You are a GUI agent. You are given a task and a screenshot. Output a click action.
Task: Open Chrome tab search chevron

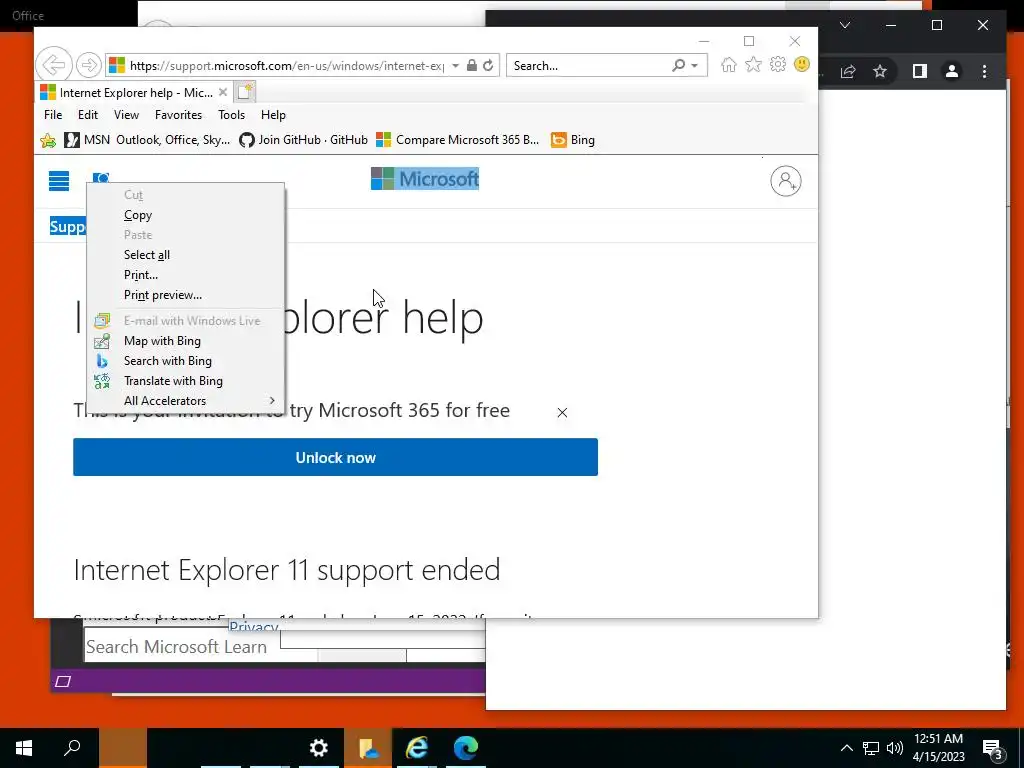click(x=845, y=25)
